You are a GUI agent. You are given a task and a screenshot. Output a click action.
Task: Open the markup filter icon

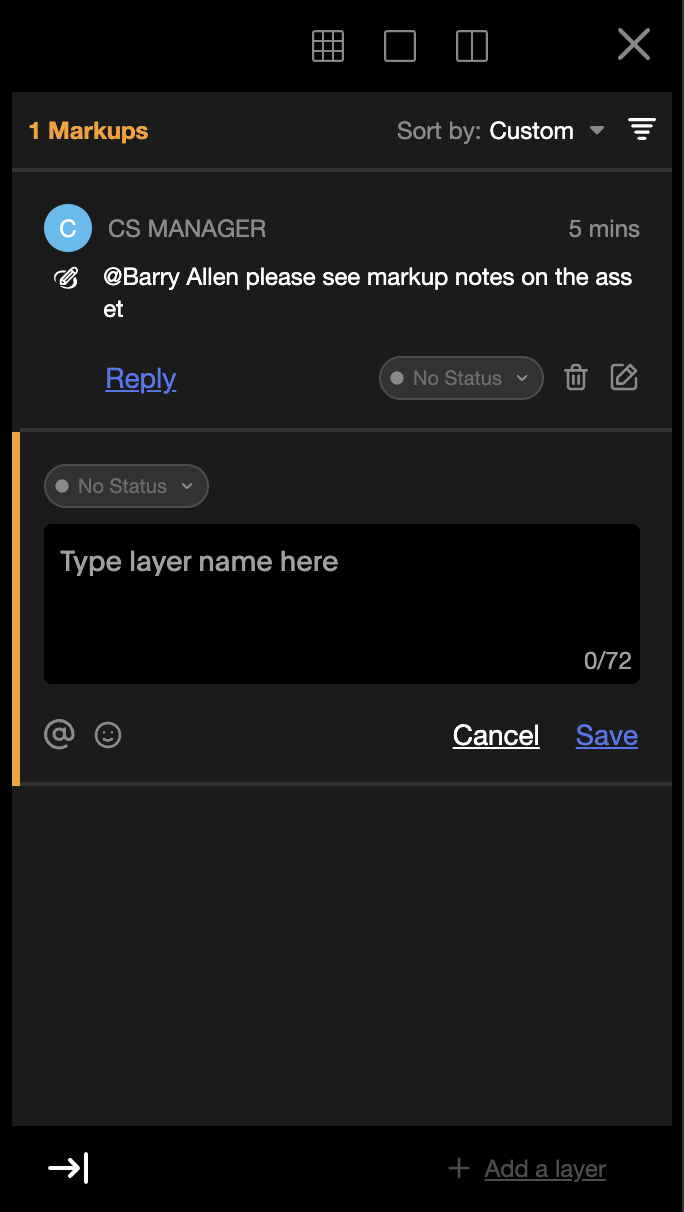coord(641,129)
